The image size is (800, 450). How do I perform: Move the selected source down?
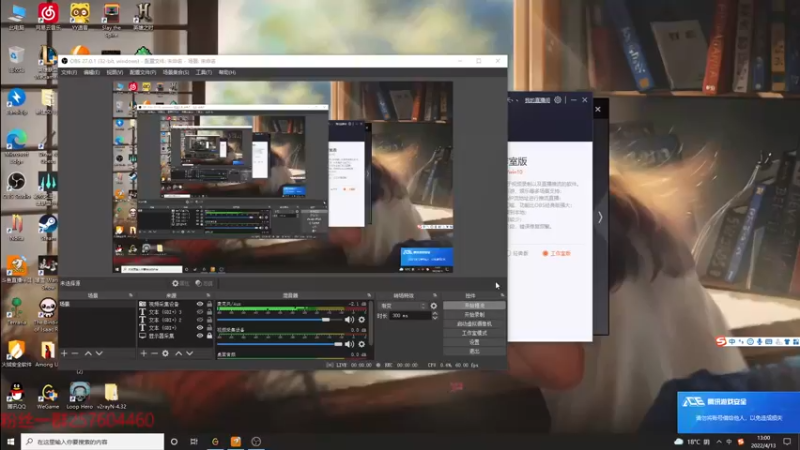pyautogui.click(x=190, y=353)
